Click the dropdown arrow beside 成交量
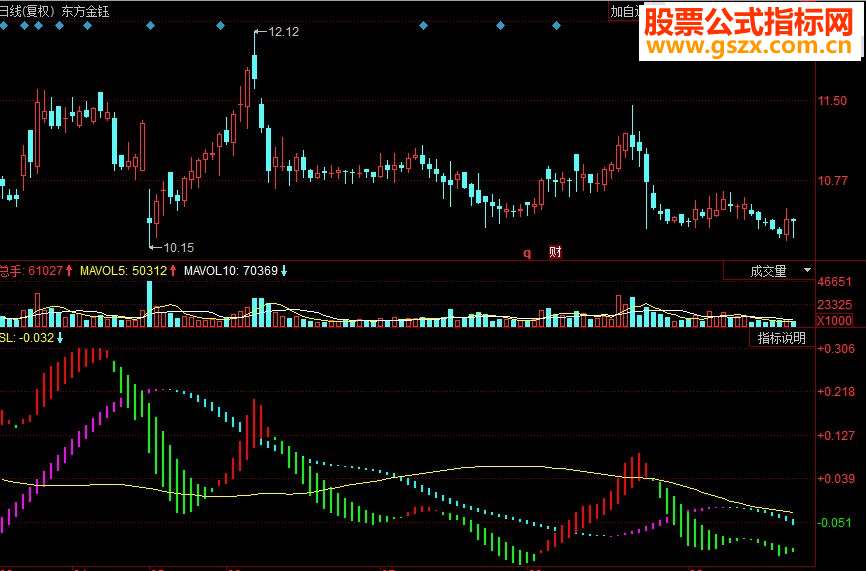Screen dimensions: 866x571 click(807, 270)
